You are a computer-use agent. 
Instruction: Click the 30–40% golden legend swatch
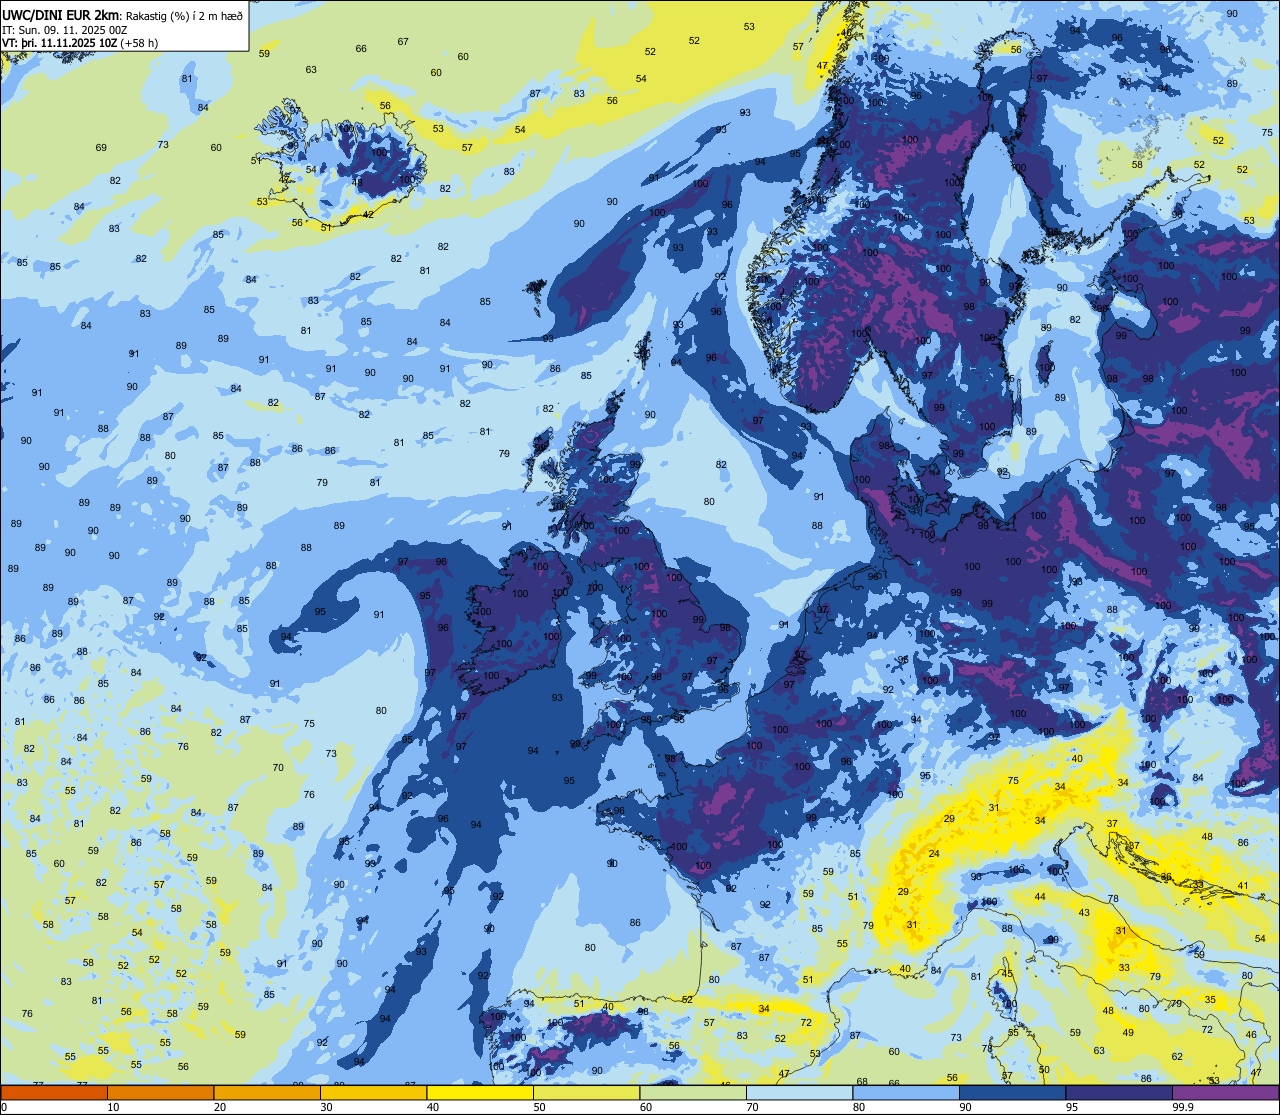(x=373, y=1093)
